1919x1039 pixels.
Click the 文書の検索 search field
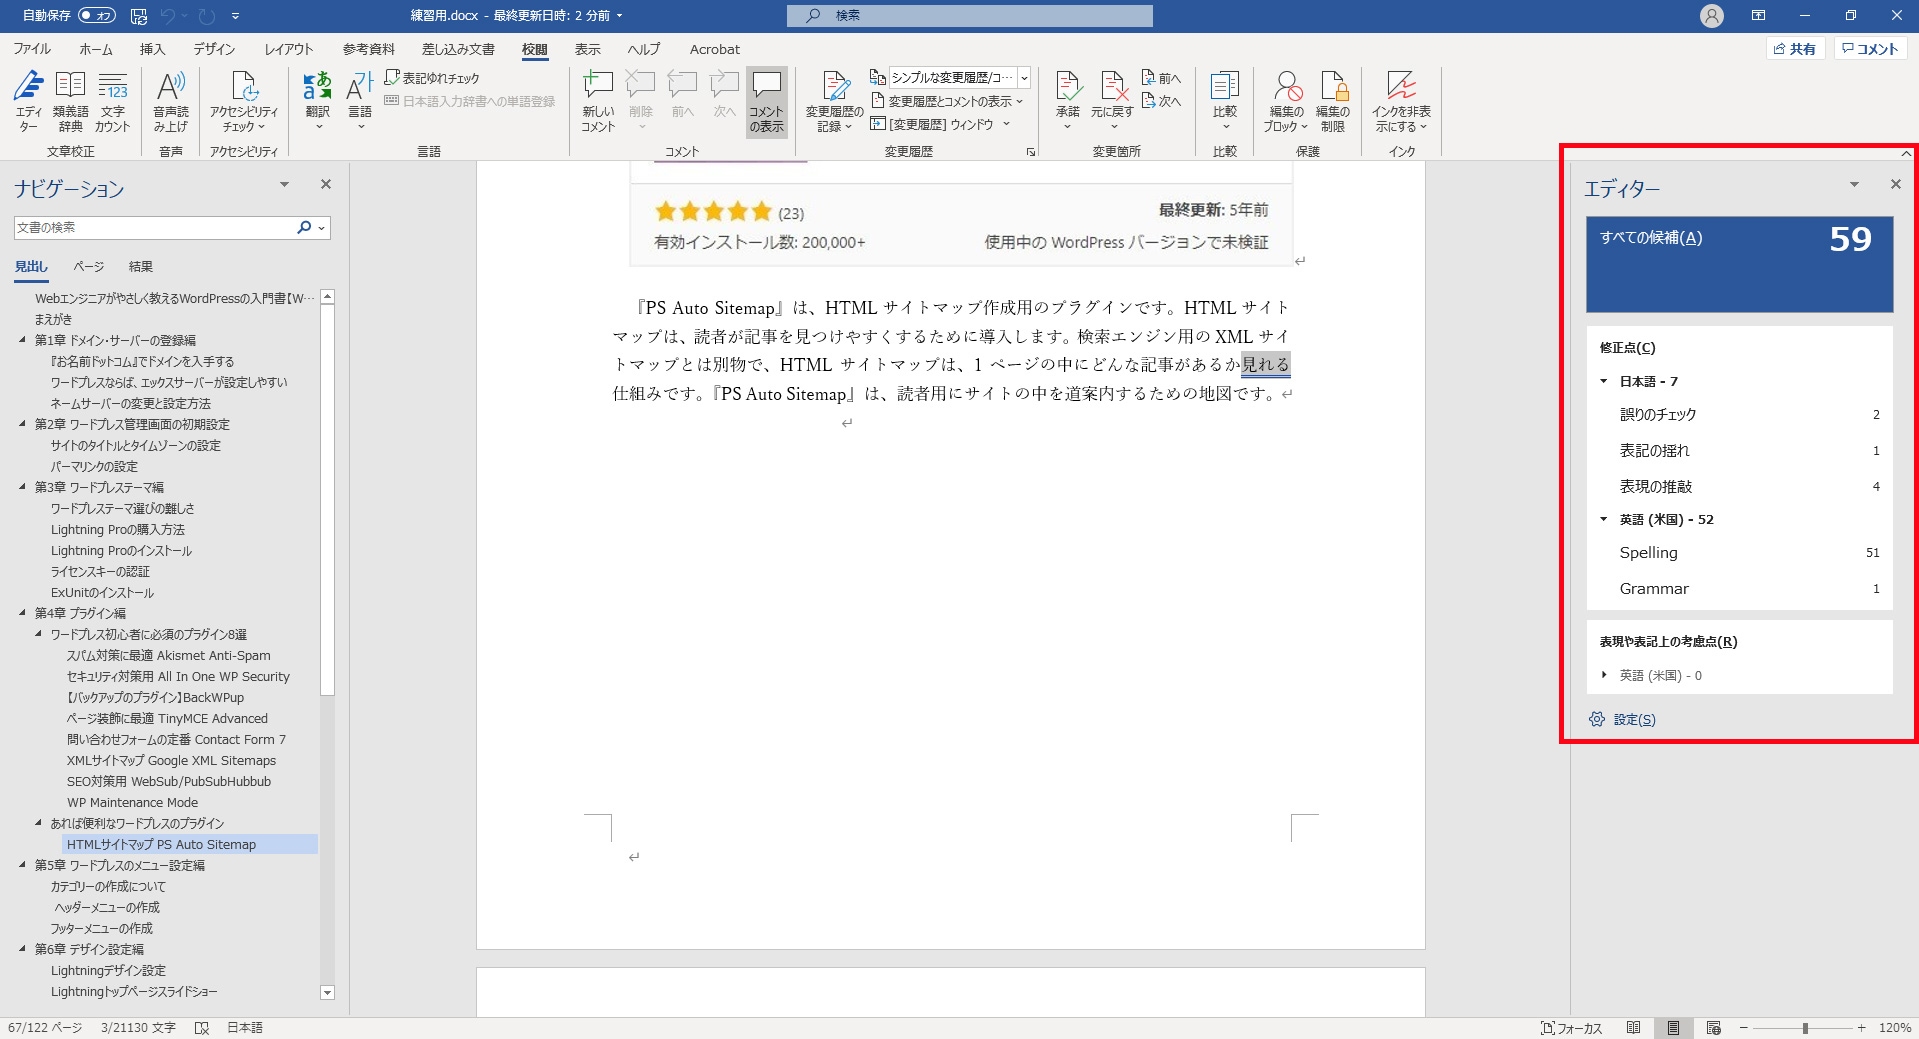click(155, 228)
